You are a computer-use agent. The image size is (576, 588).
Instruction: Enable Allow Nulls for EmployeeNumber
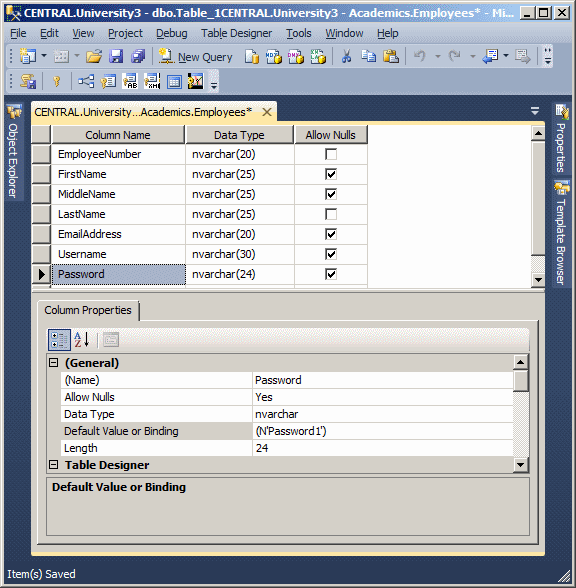click(331, 154)
